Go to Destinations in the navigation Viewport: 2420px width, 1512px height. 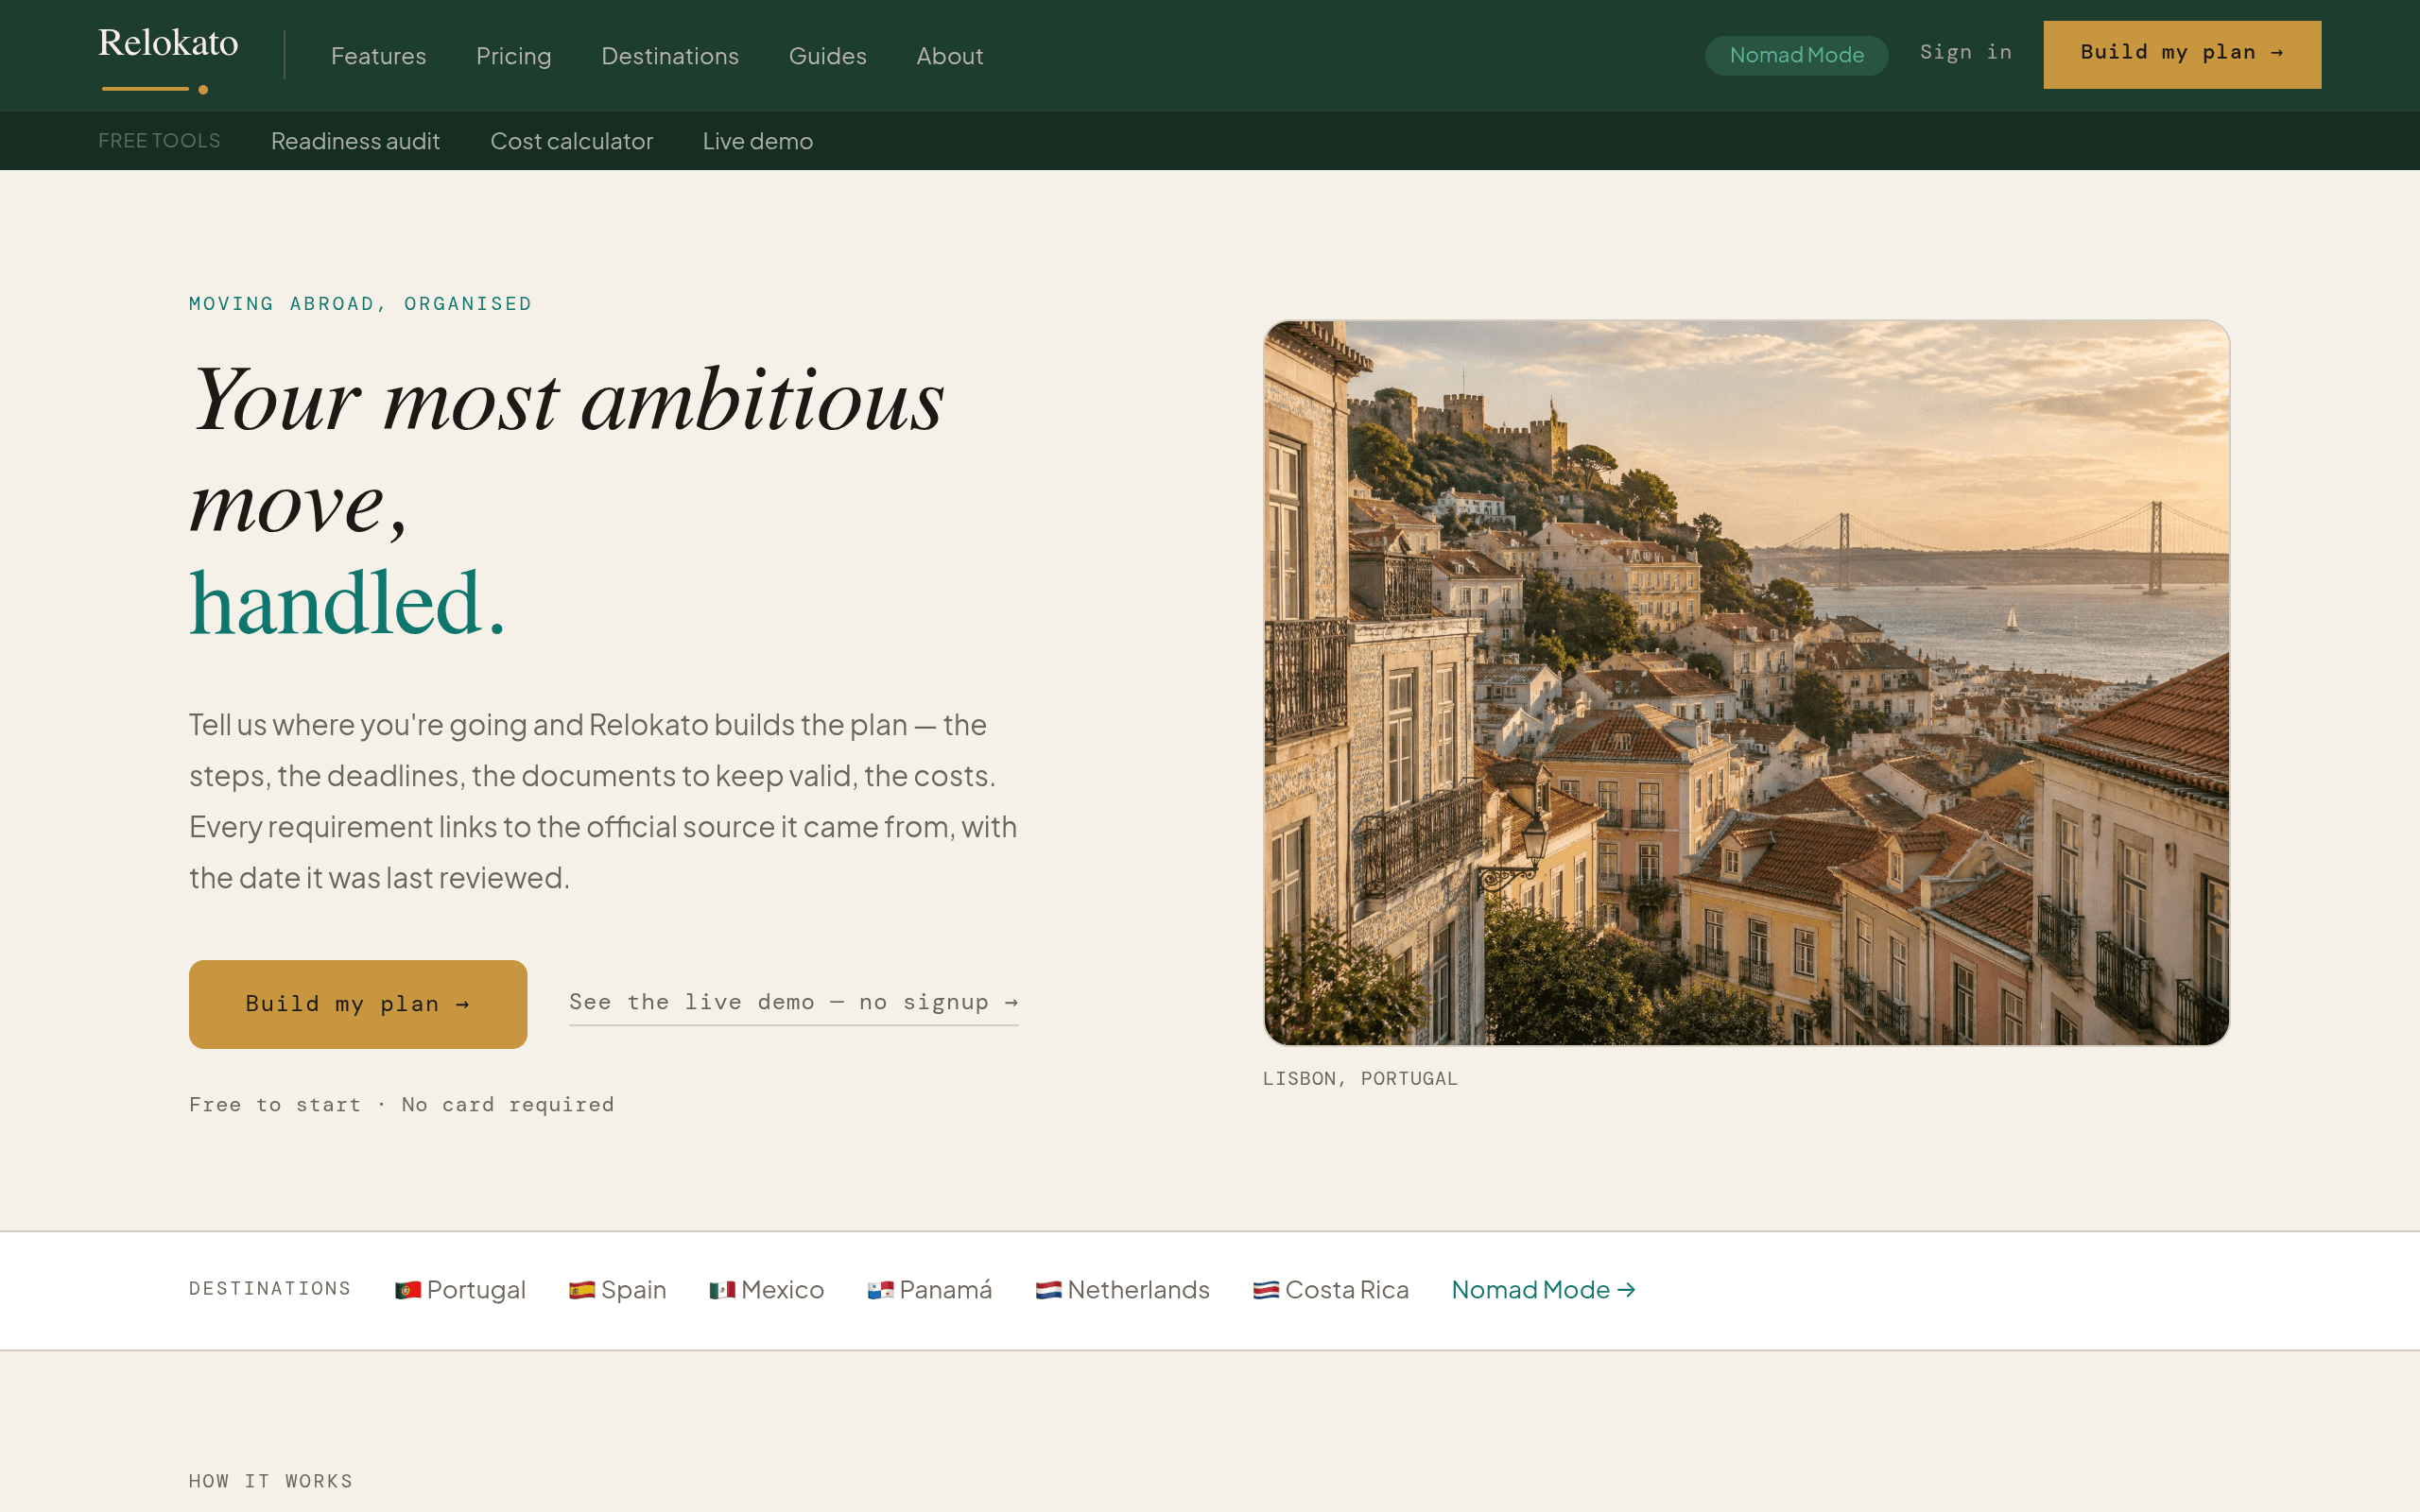coord(669,56)
